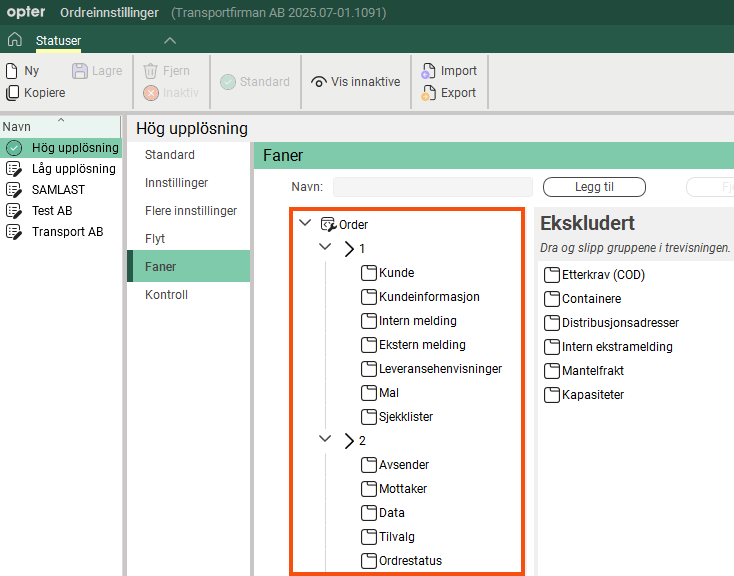Click the home icon in the tab bar
The image size is (734, 576).
14,40
